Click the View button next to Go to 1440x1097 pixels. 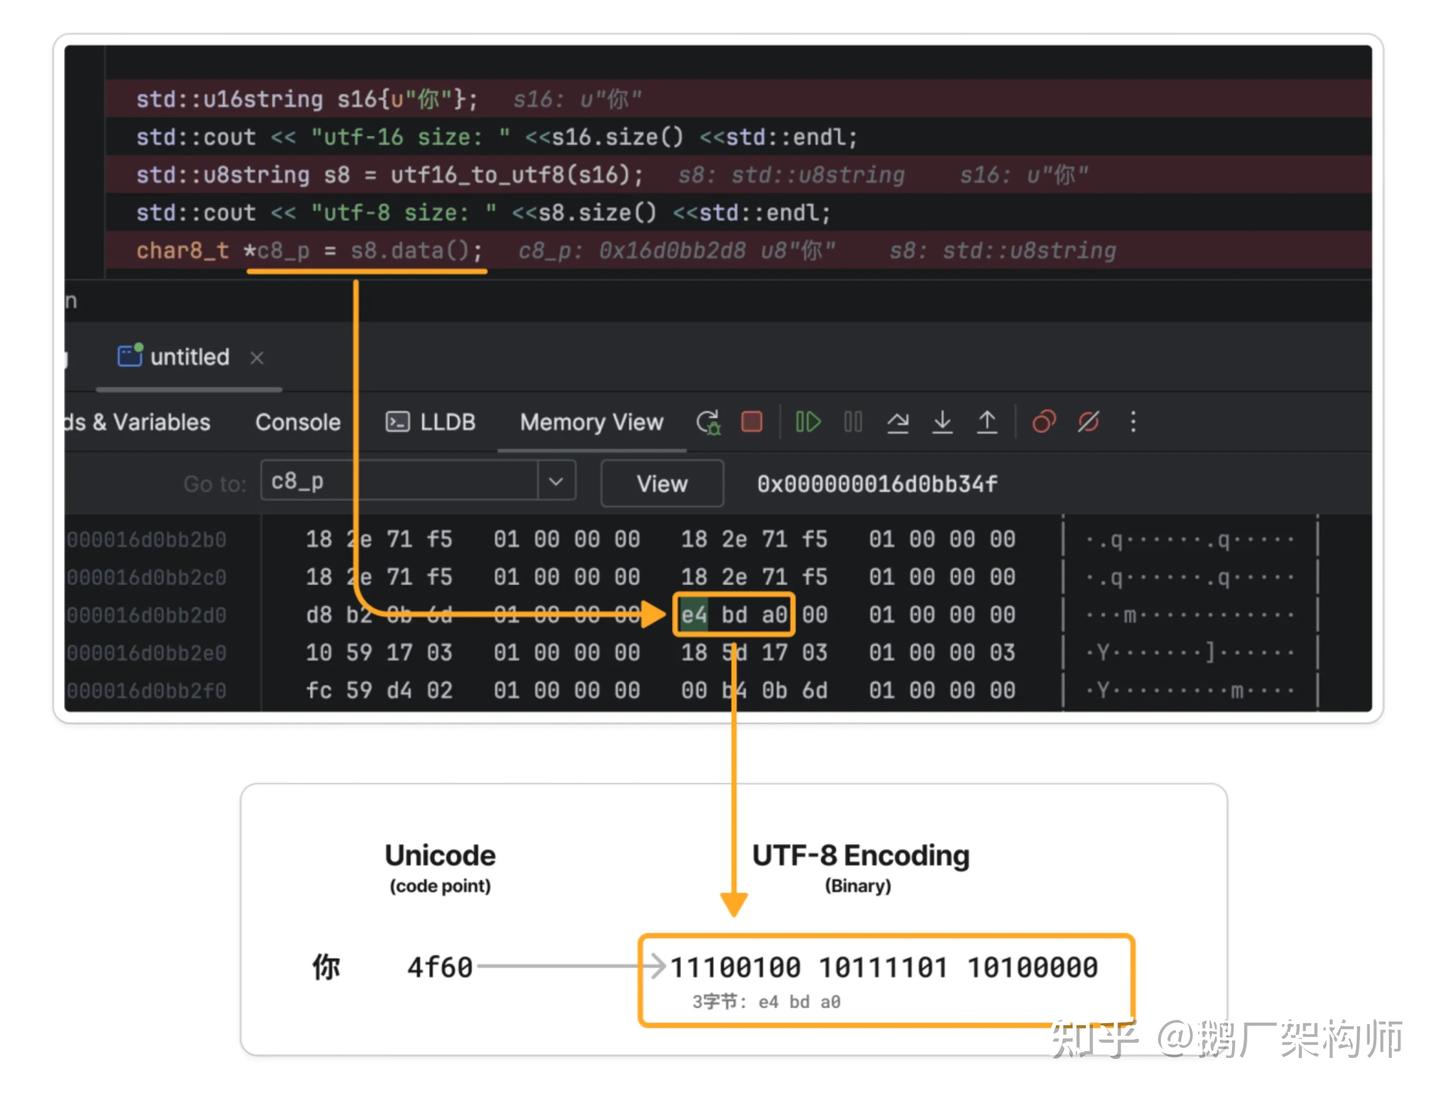point(661,483)
